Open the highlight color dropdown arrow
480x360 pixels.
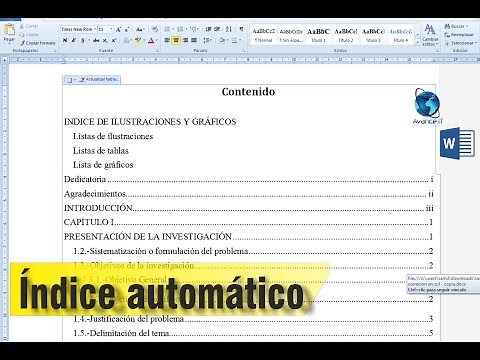(143, 40)
